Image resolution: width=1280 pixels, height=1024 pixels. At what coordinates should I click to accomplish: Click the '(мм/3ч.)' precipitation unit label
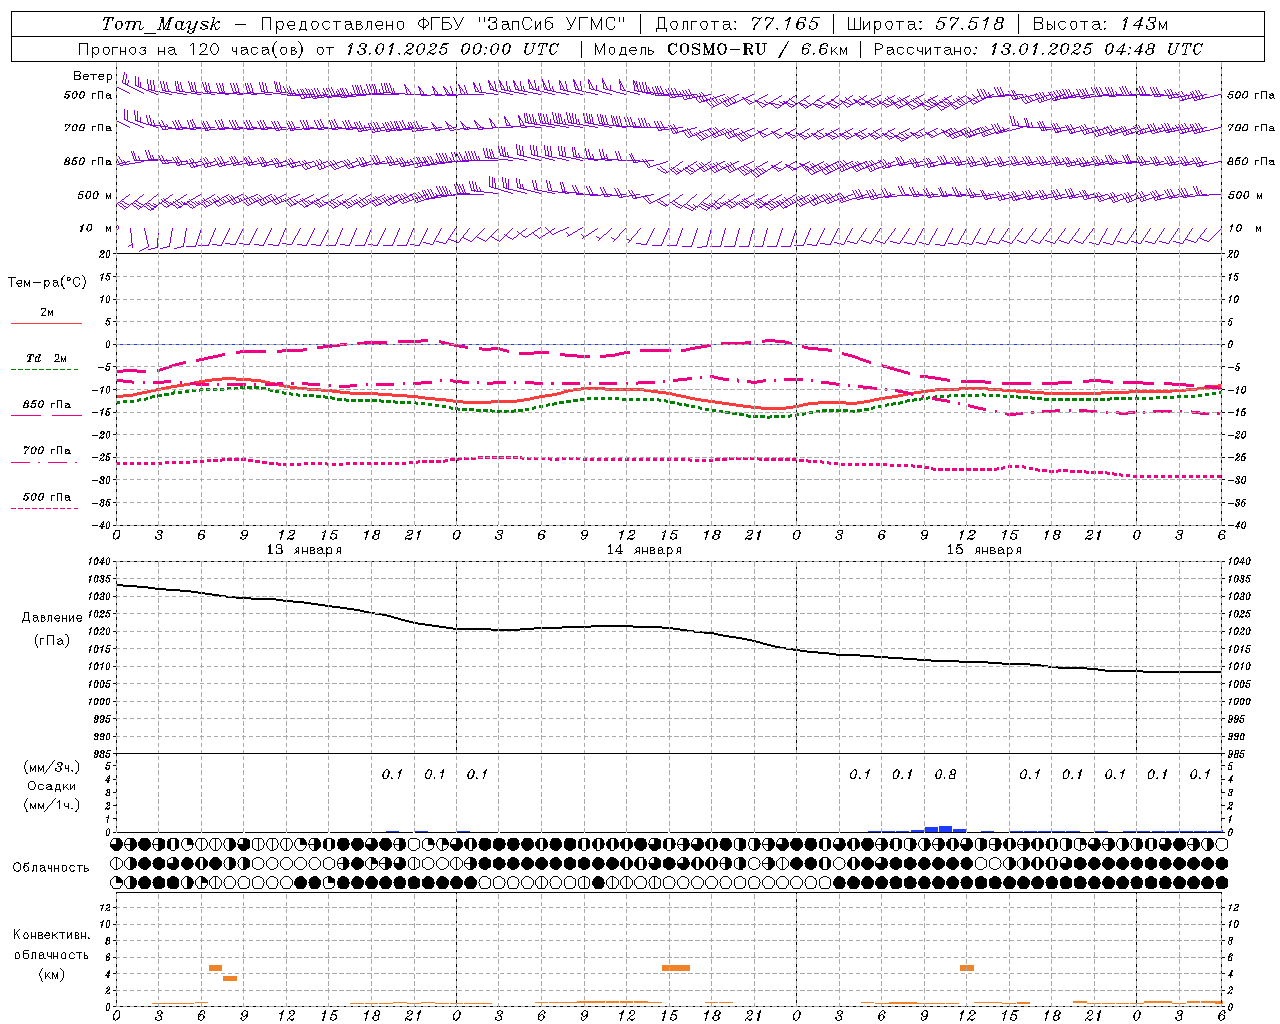coord(52,767)
